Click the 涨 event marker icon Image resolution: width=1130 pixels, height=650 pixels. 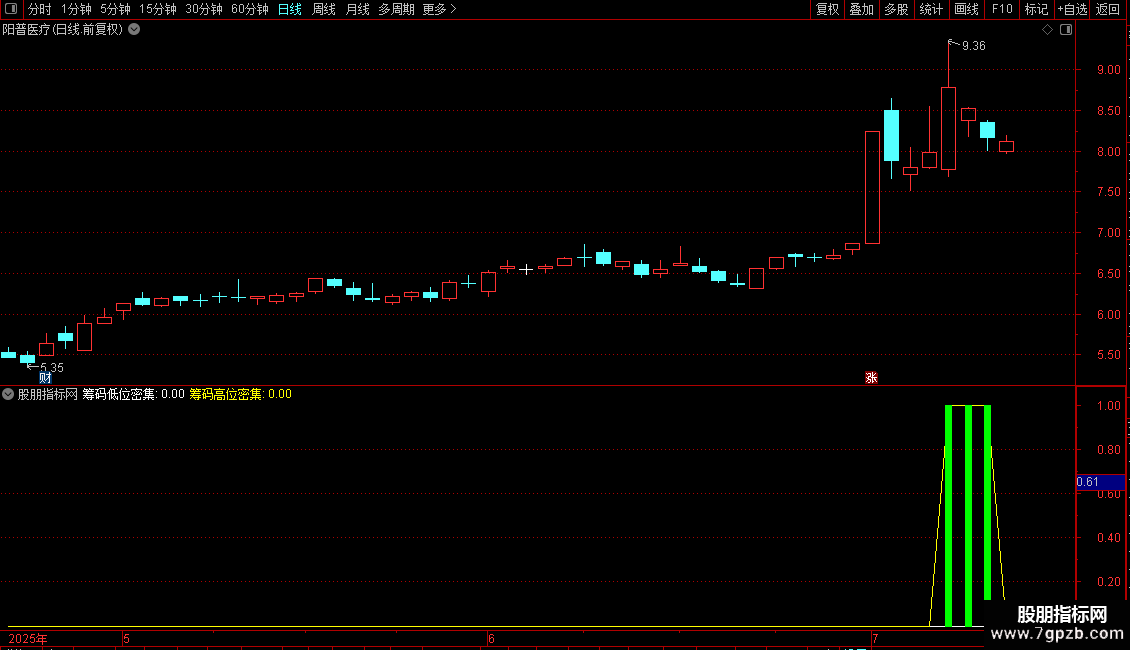coord(871,378)
